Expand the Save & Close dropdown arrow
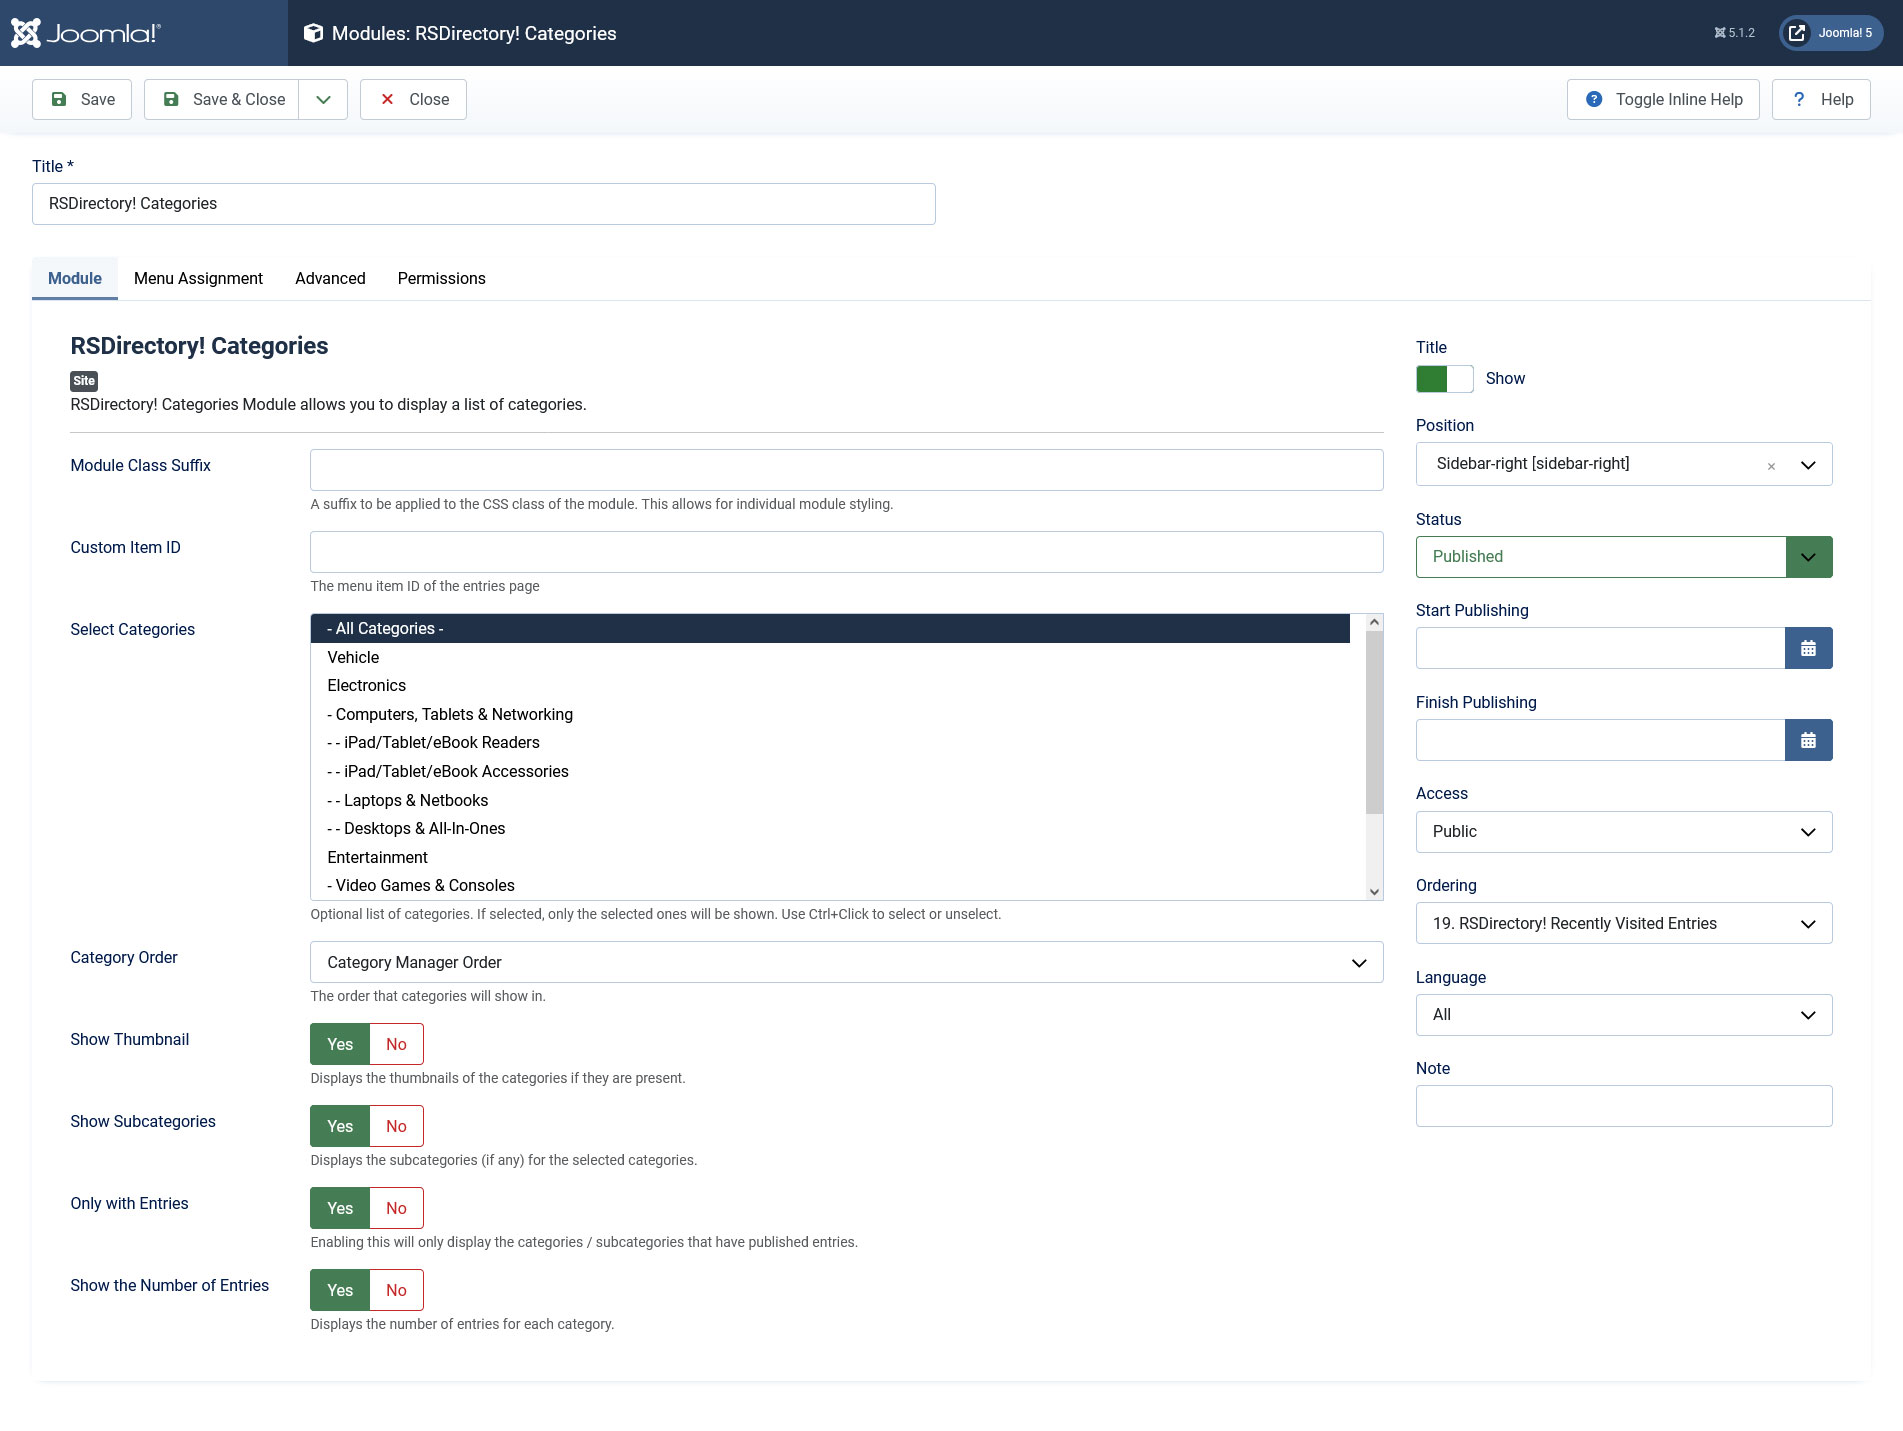This screenshot has width=1903, height=1431. click(x=323, y=99)
